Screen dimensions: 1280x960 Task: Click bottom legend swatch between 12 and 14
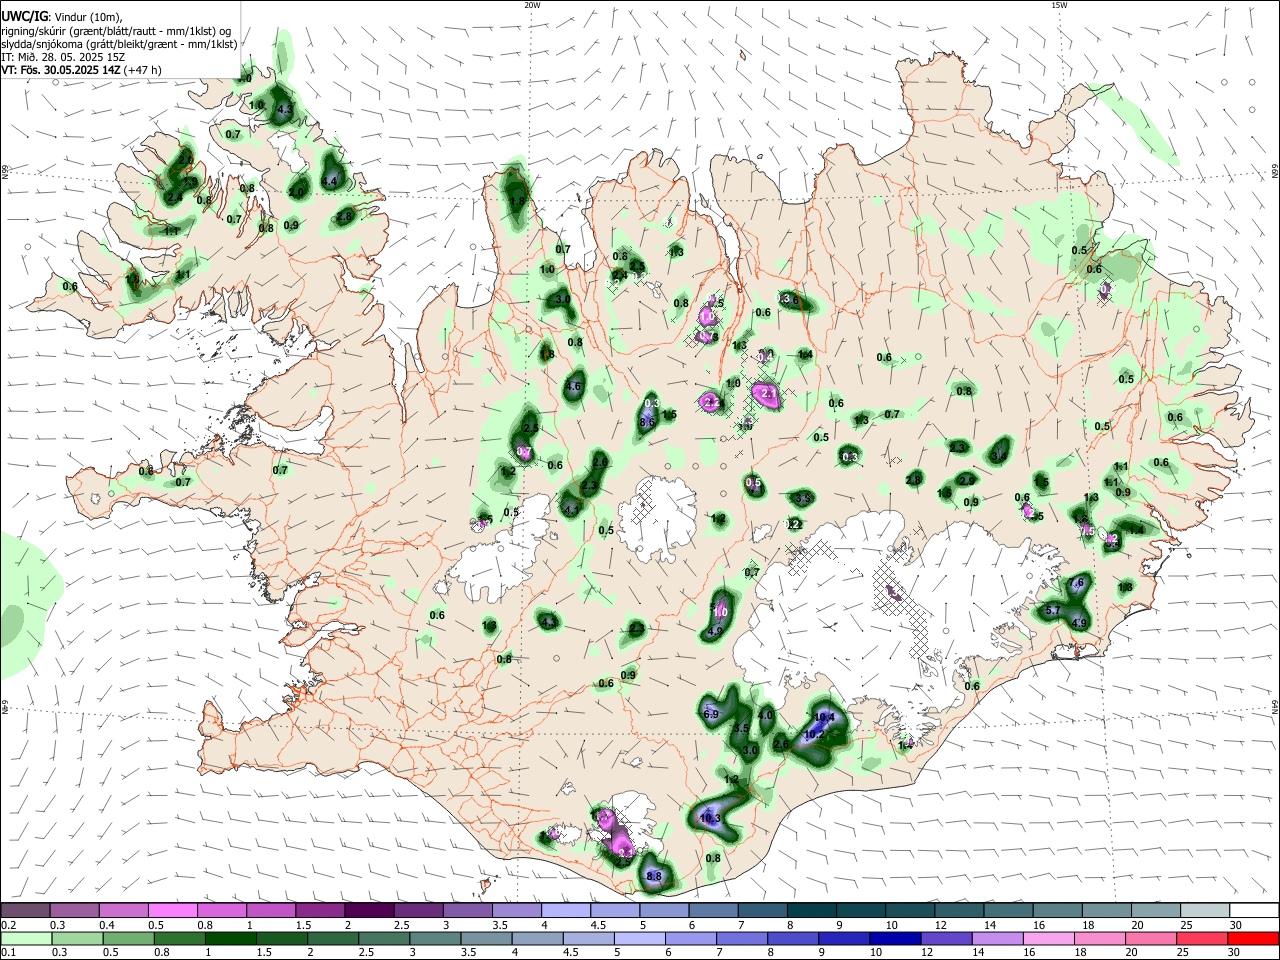pyautogui.click(x=945, y=939)
